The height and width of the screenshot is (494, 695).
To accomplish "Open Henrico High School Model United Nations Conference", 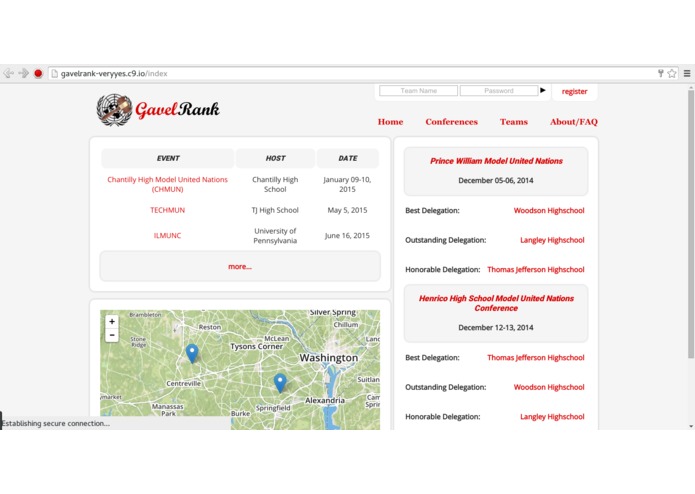I will coord(496,303).
